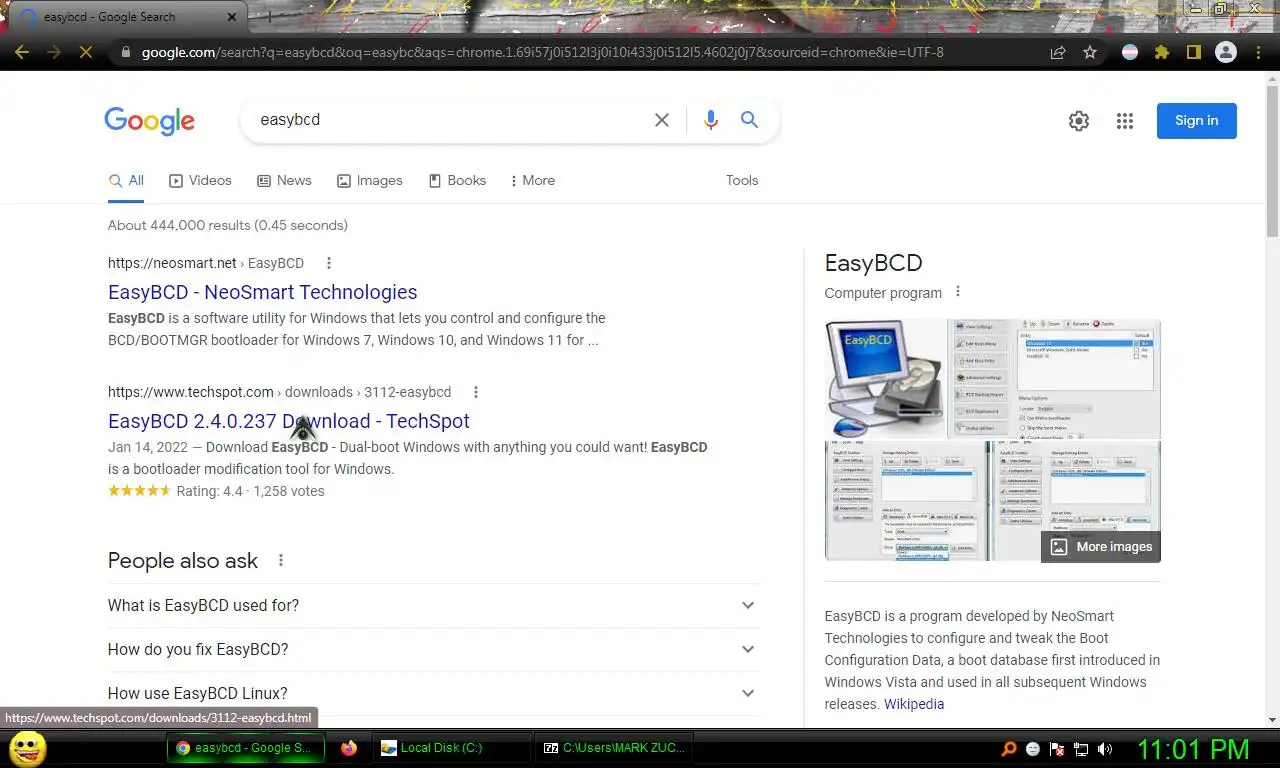The height and width of the screenshot is (768, 1280).
Task: Open the Google apps grid
Action: (x=1125, y=121)
